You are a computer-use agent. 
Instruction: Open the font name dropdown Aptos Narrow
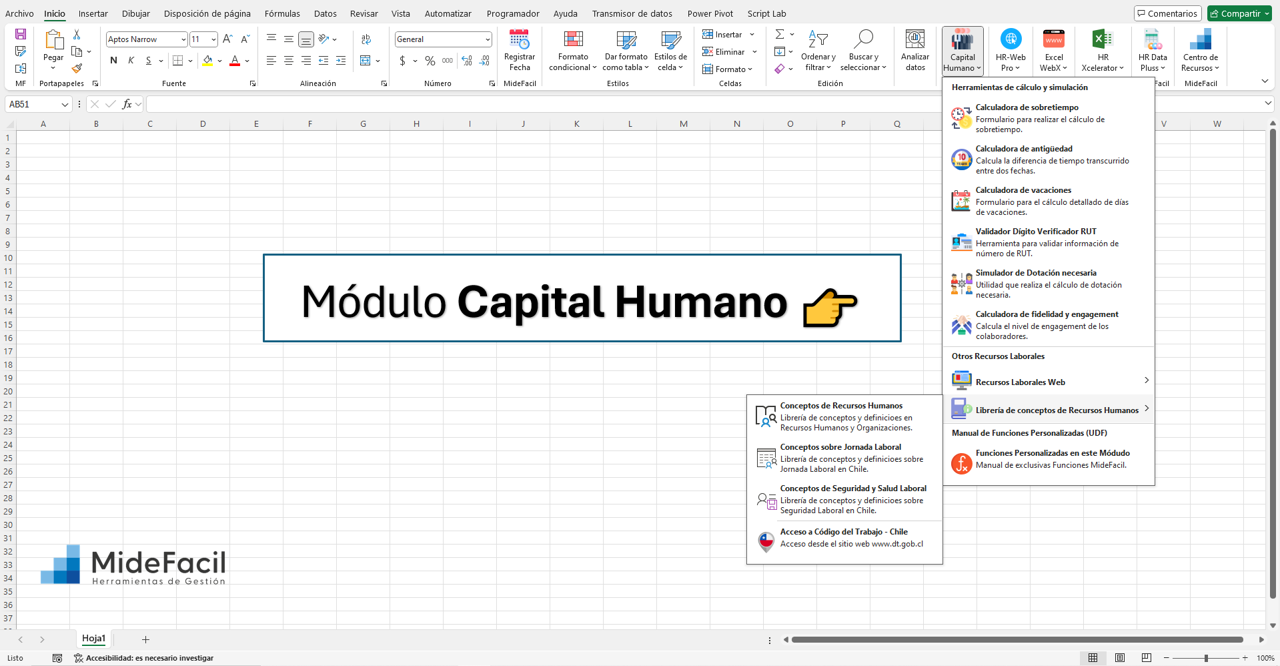point(183,39)
